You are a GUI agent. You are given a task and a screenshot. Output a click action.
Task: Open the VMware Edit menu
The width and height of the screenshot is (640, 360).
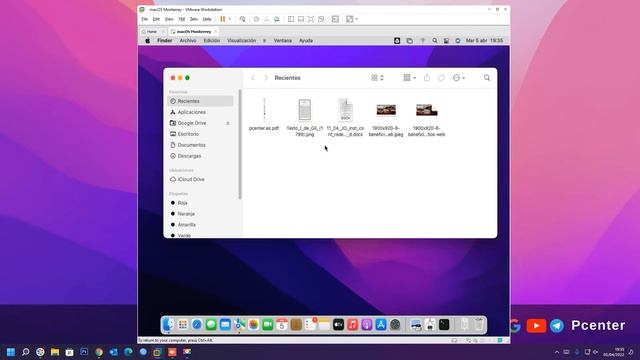(156, 19)
